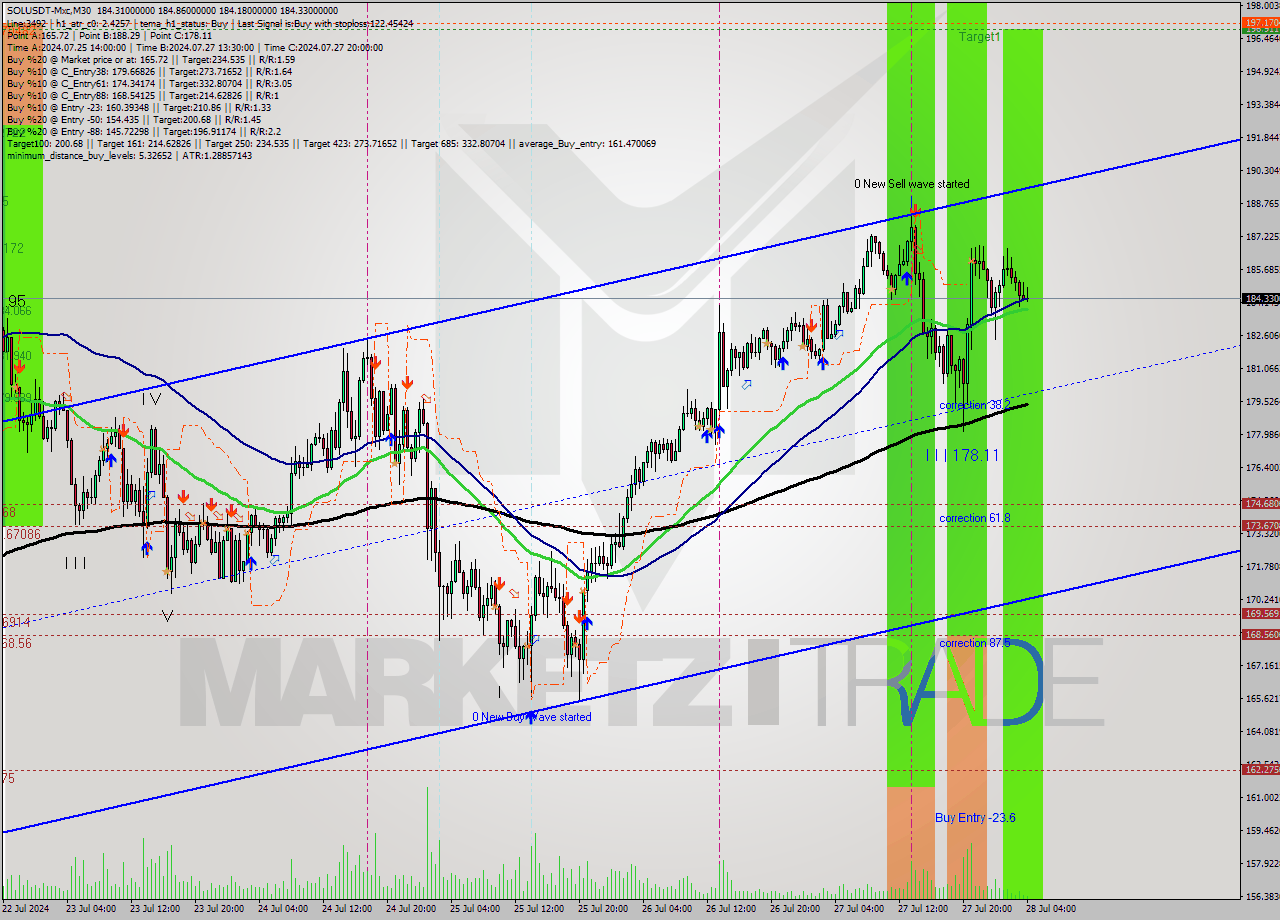Click the orange 197.170 price tag

click(x=1260, y=22)
